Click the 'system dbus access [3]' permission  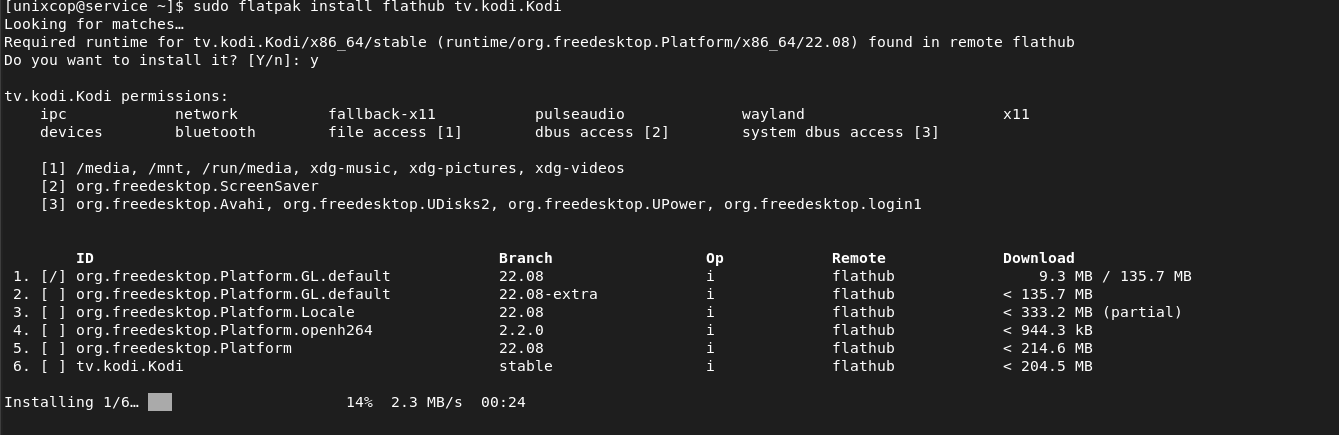pos(840,132)
